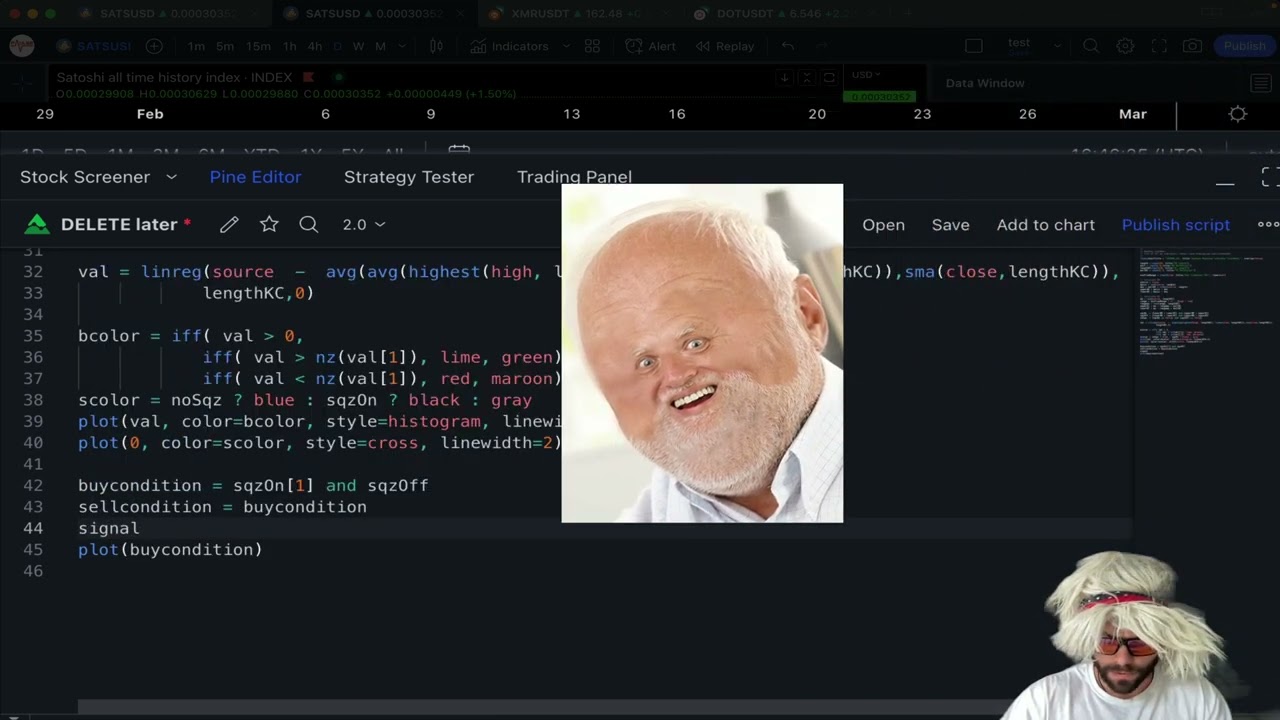Click the 'scolor = noSqz' code line
1280x720 pixels.
(305, 400)
